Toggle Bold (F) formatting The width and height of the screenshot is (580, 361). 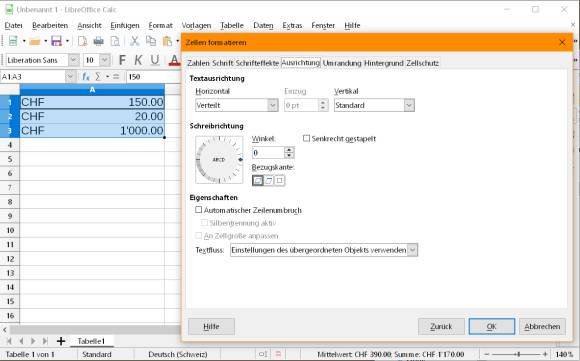(122, 60)
